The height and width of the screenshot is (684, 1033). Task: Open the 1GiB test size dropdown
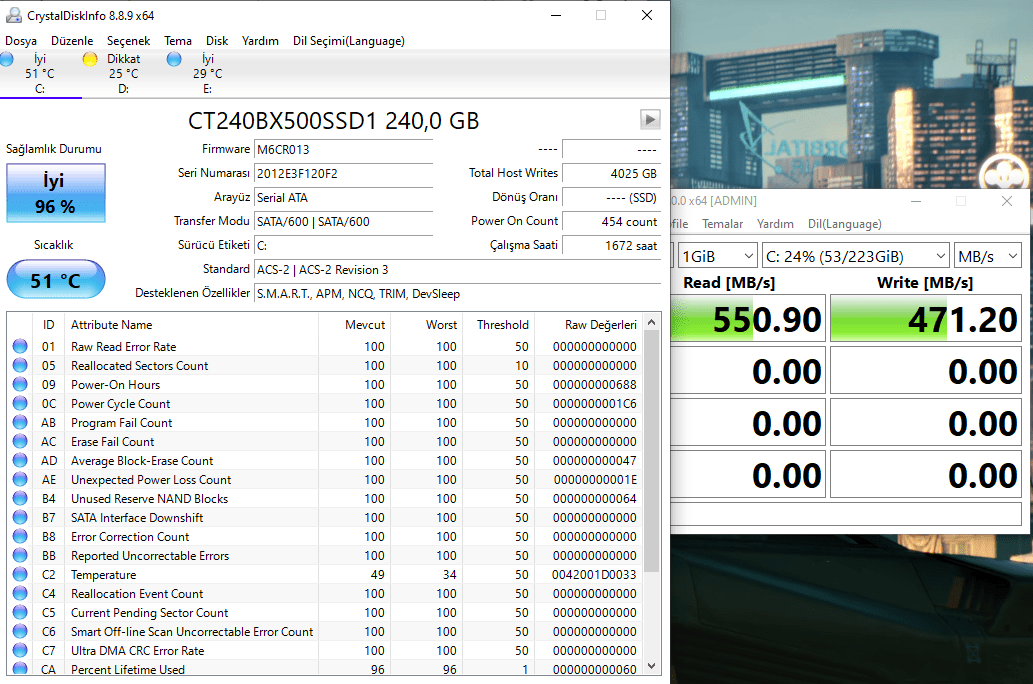[717, 256]
